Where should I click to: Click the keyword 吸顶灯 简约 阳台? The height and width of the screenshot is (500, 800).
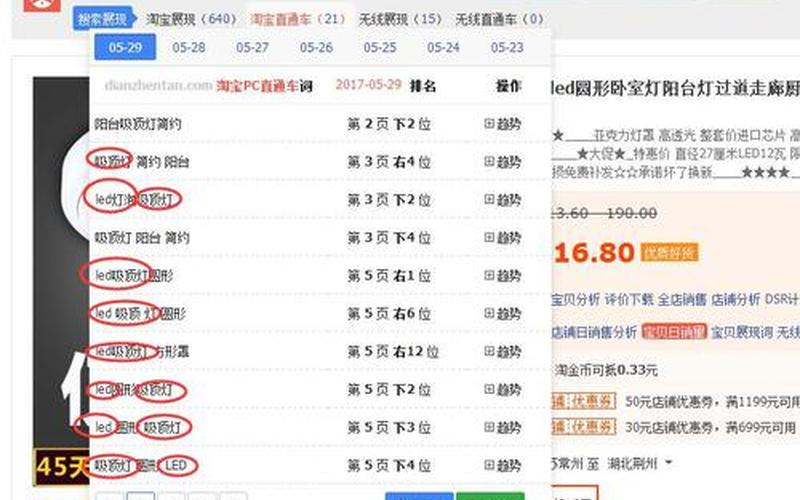tap(142, 162)
